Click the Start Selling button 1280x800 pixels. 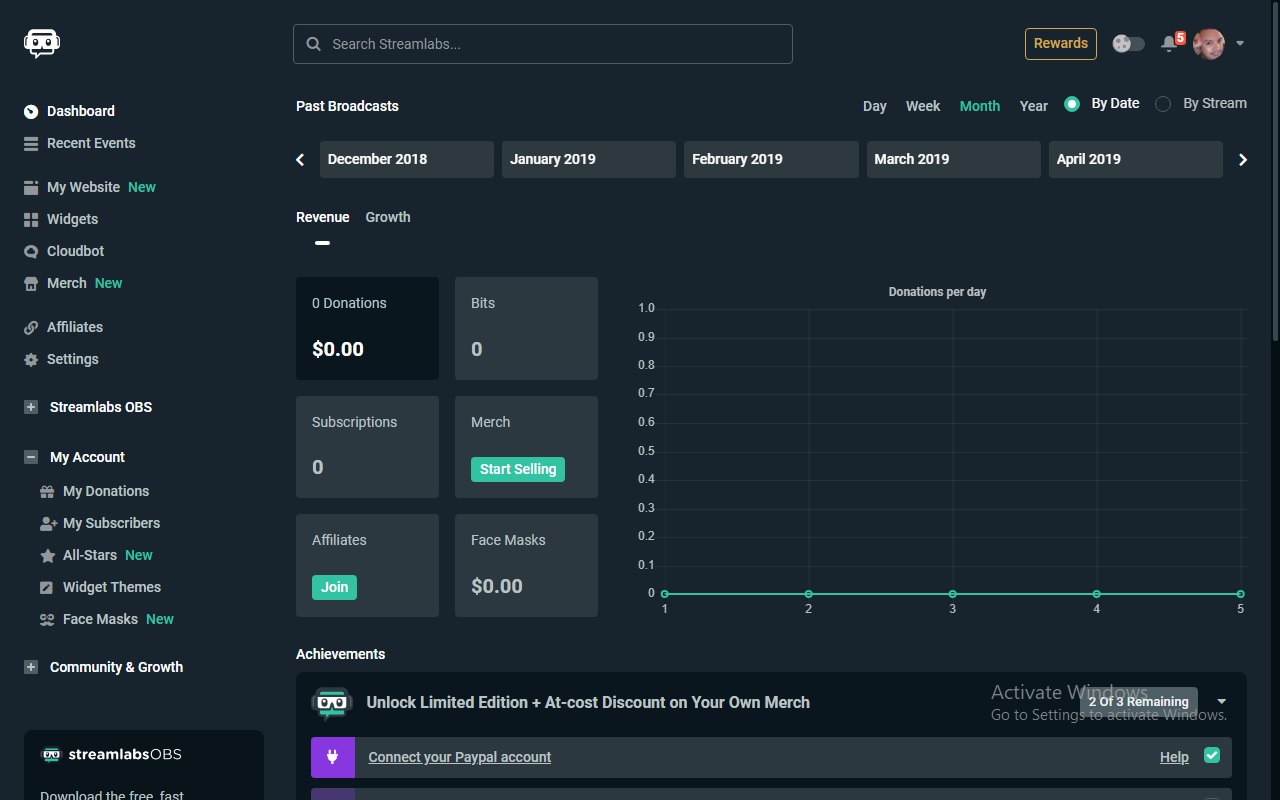pos(518,469)
